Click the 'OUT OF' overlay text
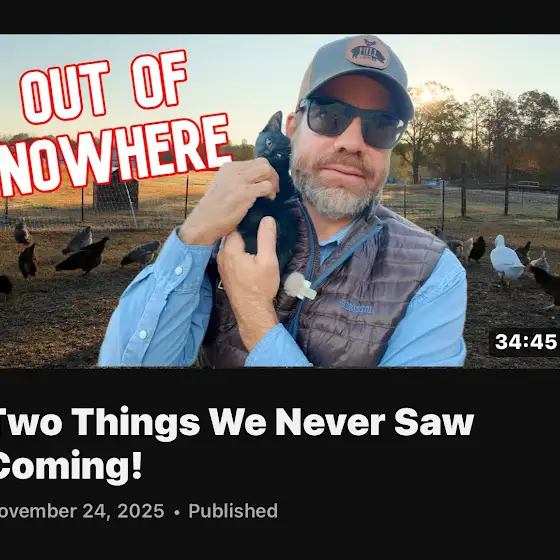The height and width of the screenshot is (560, 560). coord(104,88)
